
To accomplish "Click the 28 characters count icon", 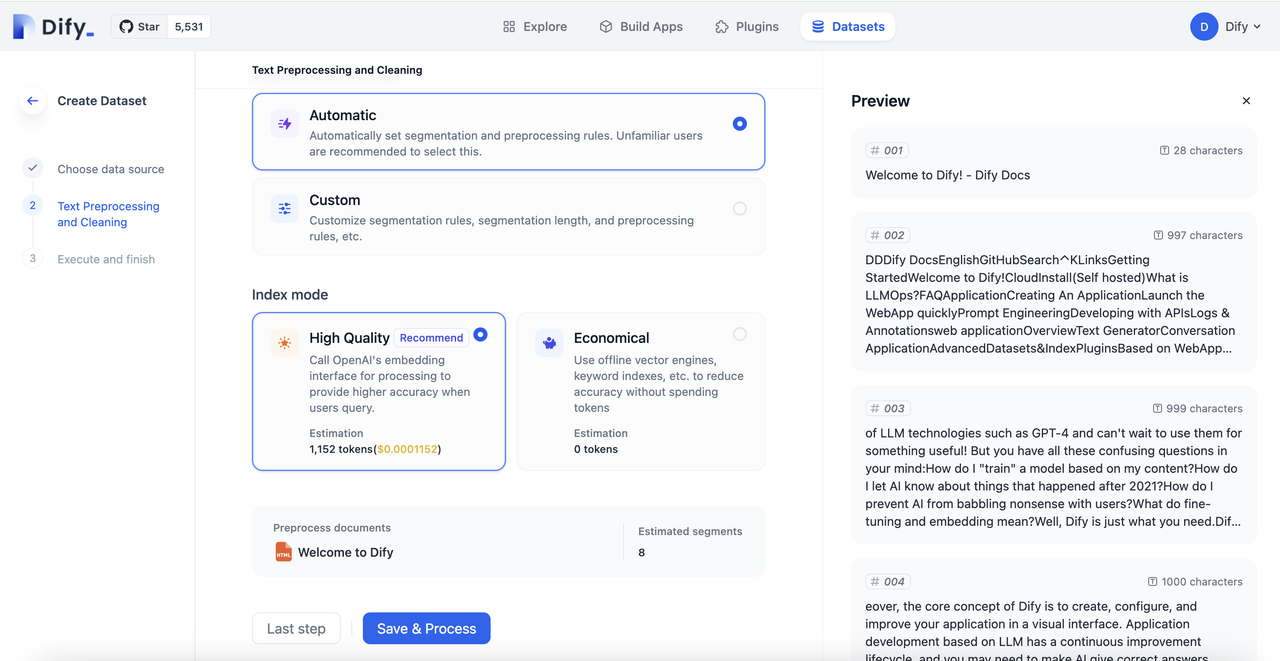I will tap(1164, 150).
